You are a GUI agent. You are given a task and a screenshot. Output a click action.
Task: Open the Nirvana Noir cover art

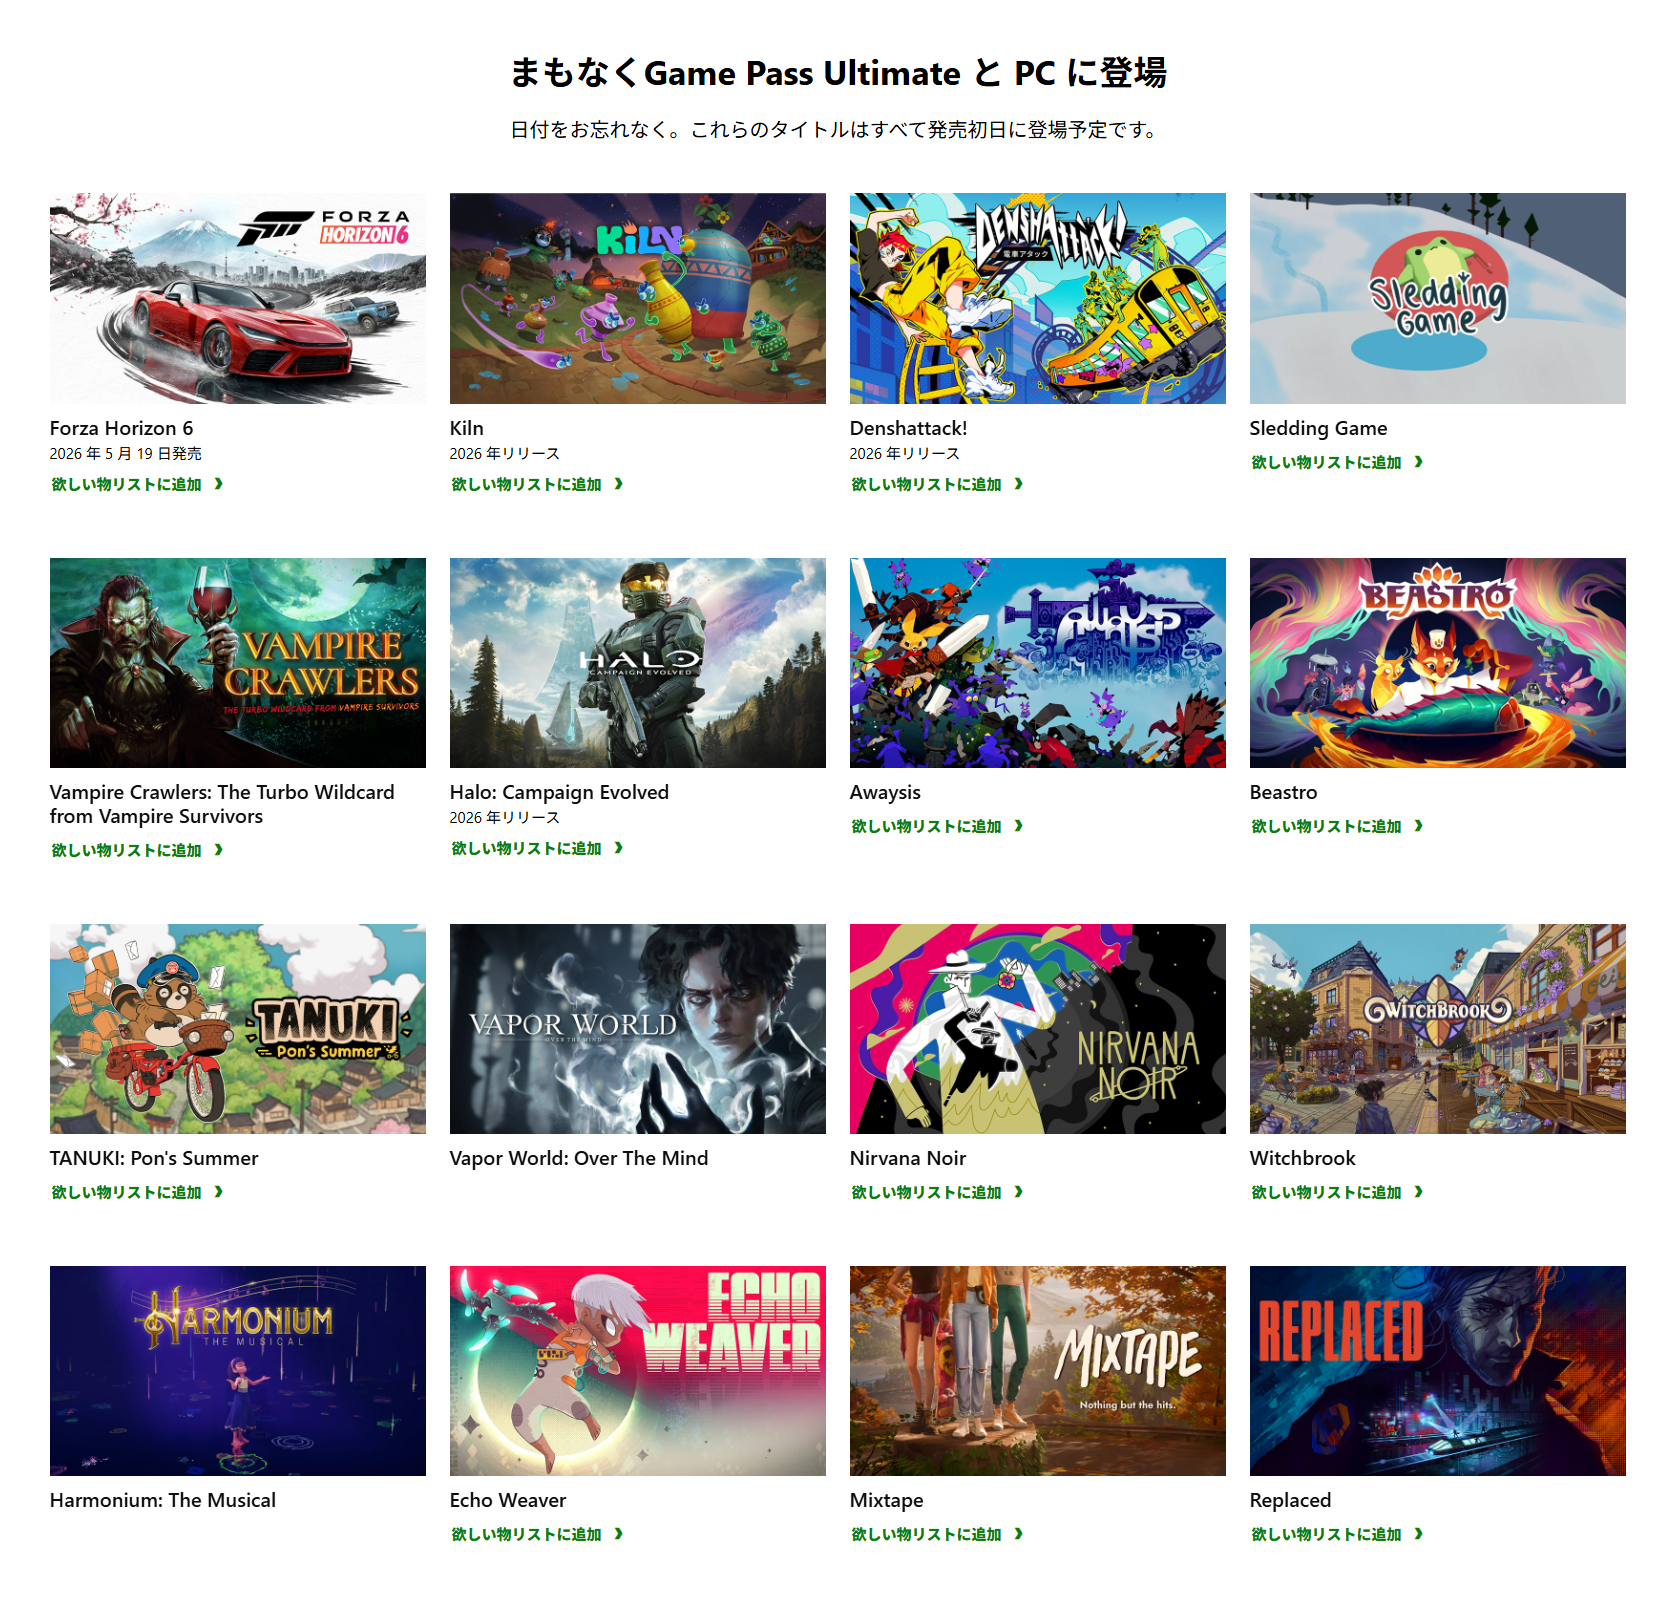click(x=1038, y=1029)
